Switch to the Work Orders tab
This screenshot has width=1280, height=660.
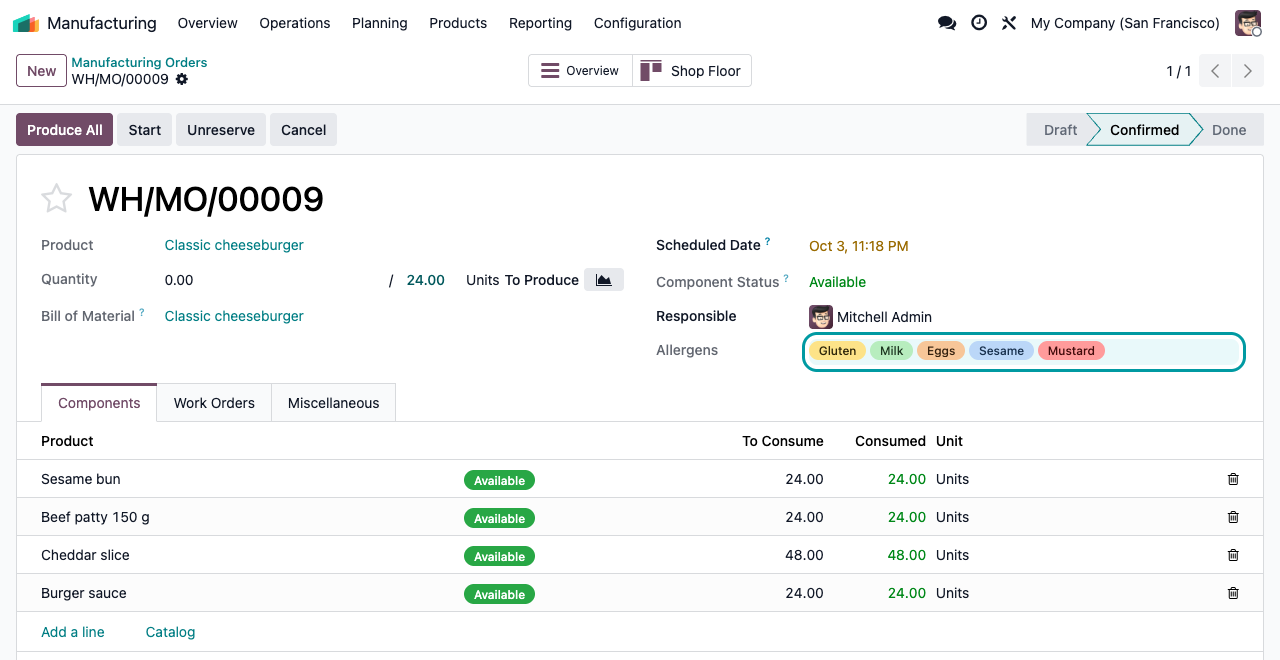point(214,403)
